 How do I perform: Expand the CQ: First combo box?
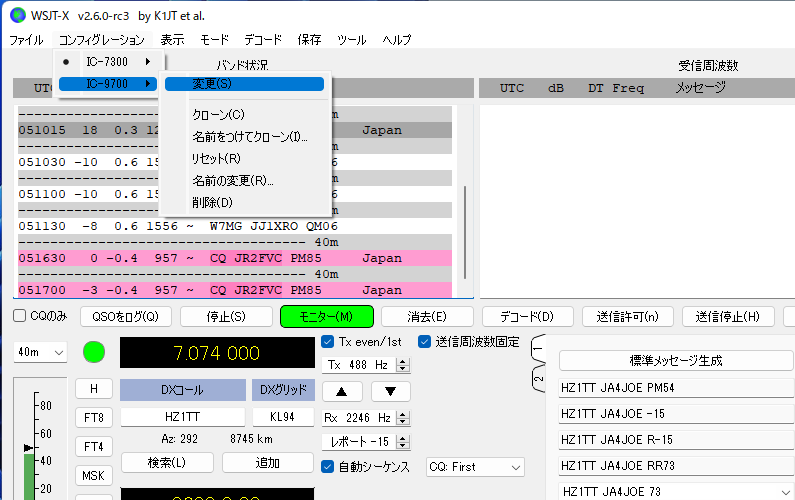click(x=475, y=467)
